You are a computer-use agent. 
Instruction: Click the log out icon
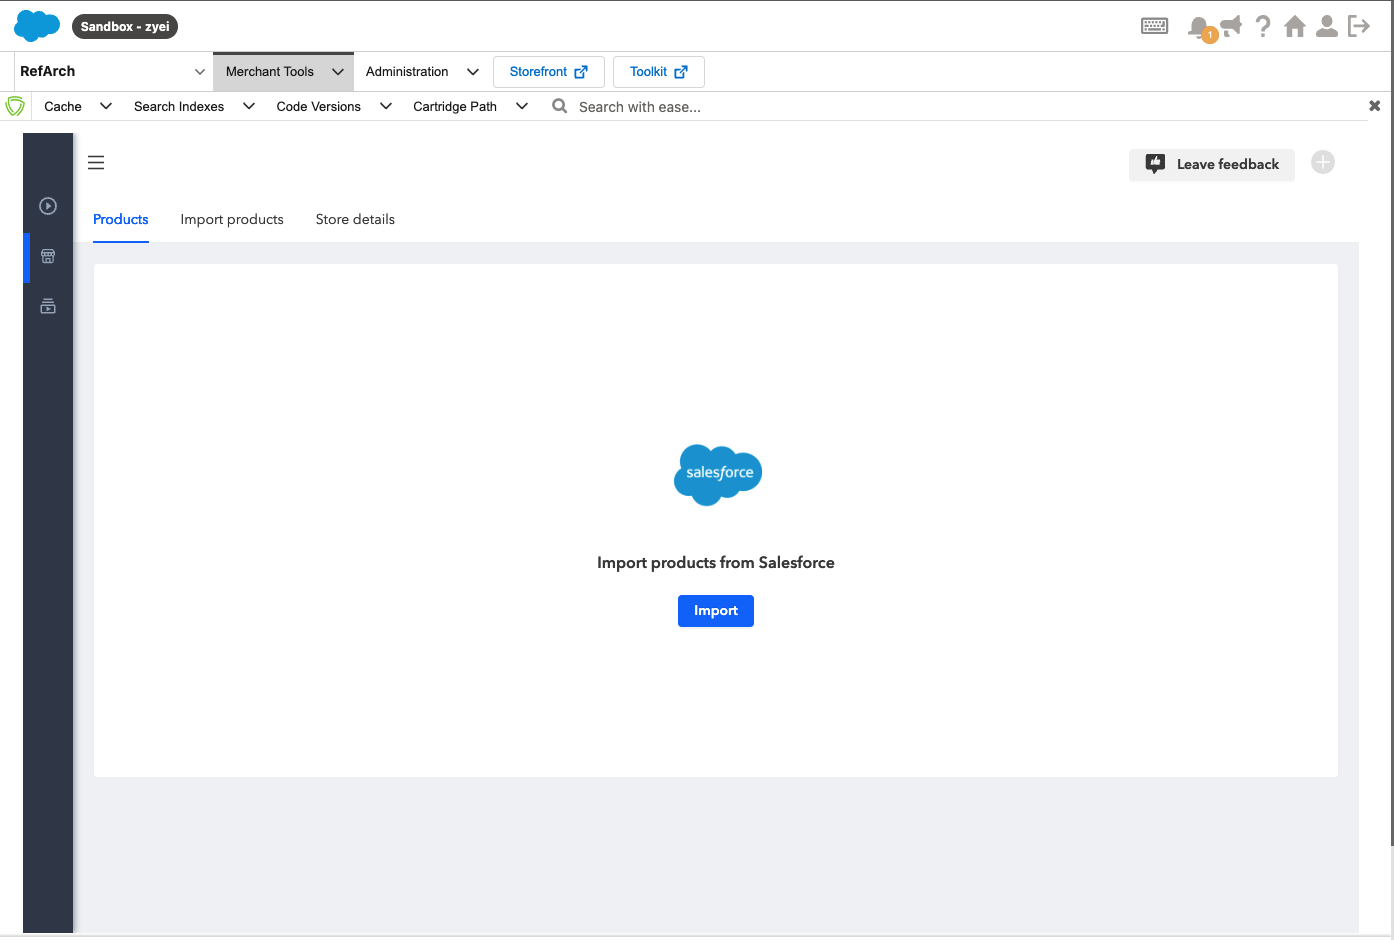(x=1359, y=26)
